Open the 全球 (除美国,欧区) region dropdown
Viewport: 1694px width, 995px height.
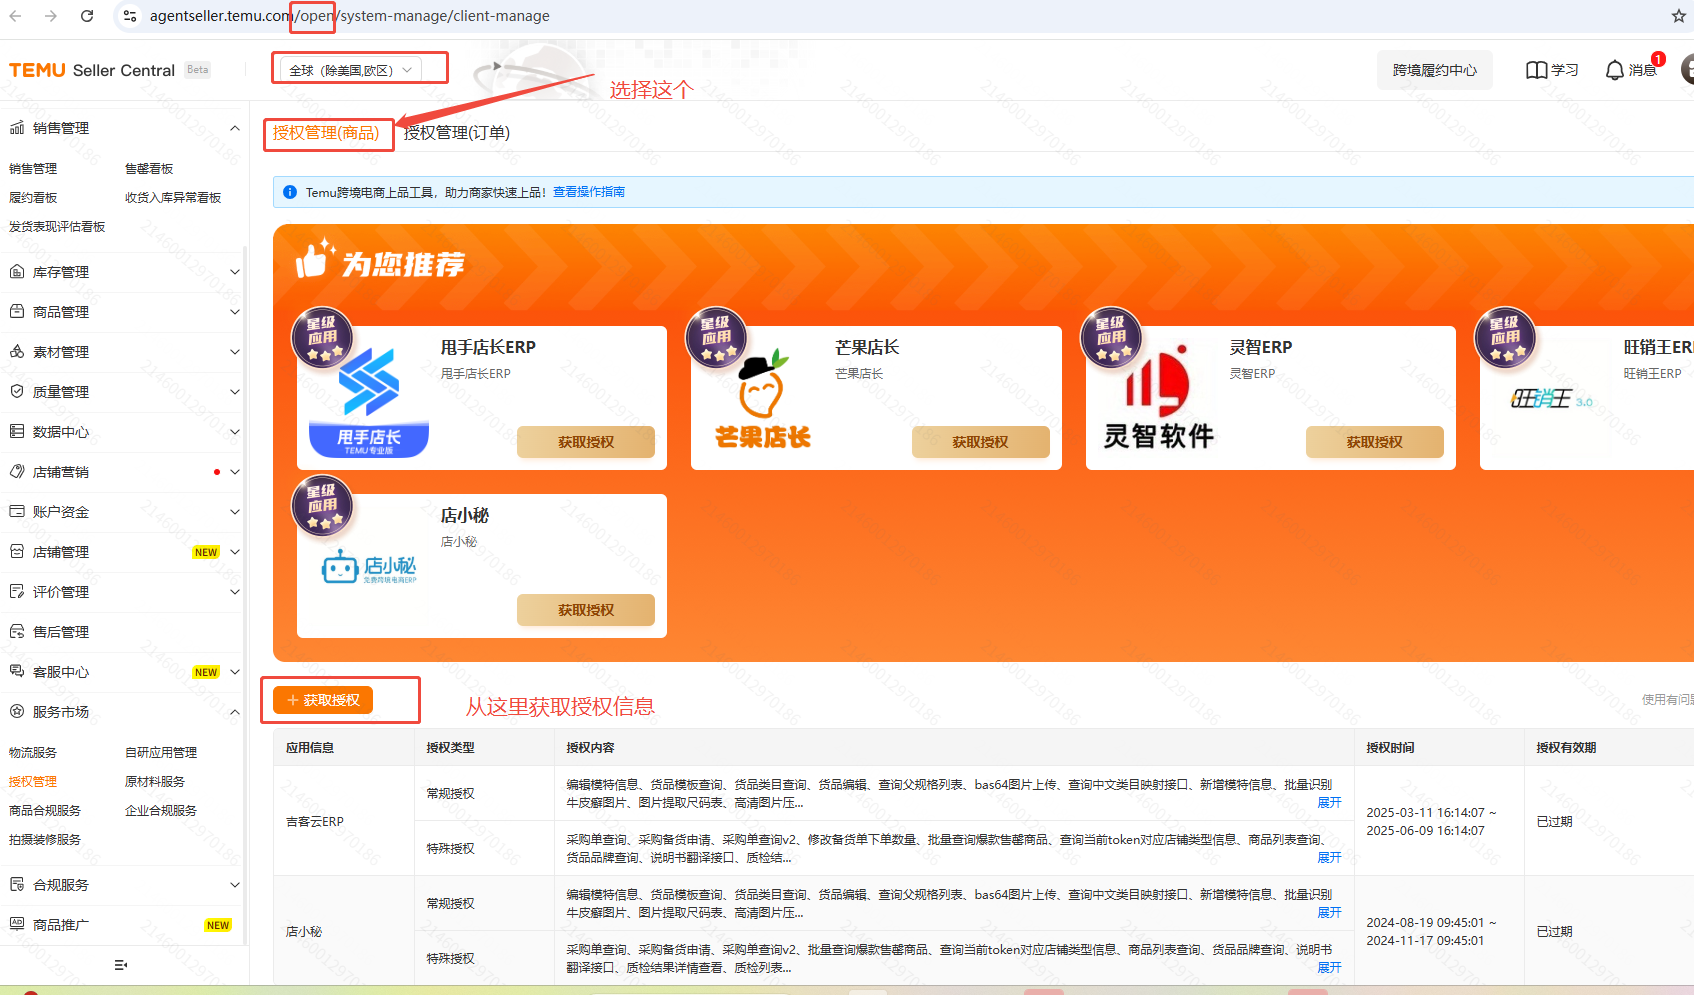point(350,70)
